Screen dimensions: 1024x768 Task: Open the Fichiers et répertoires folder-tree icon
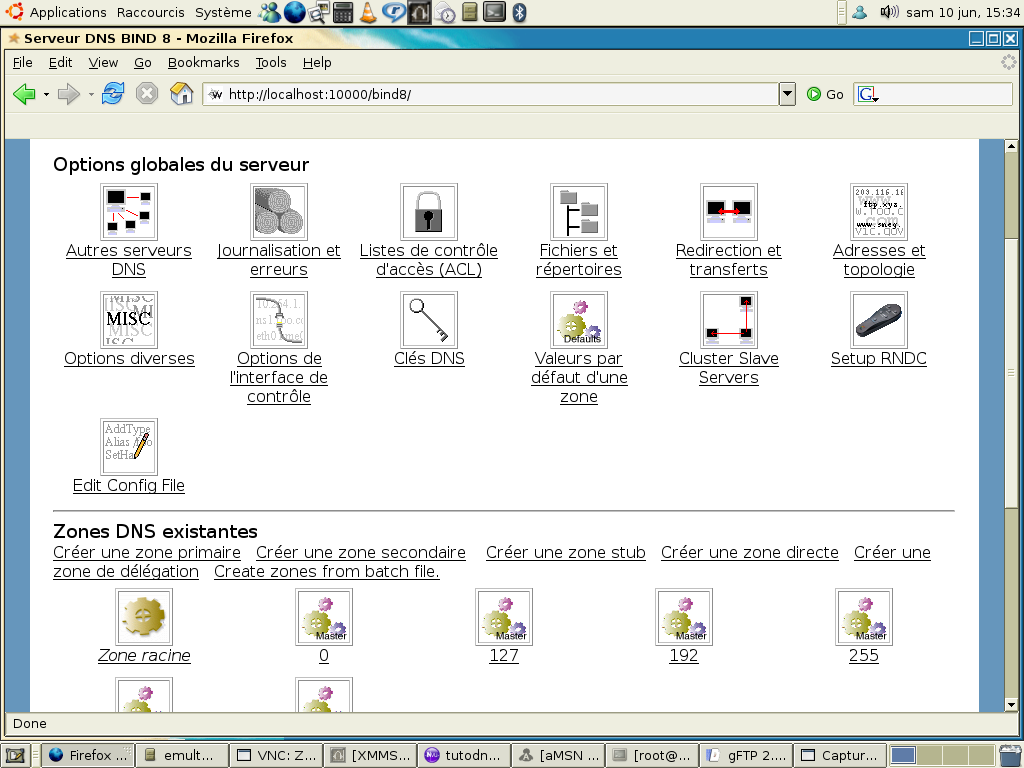pyautogui.click(x=579, y=212)
